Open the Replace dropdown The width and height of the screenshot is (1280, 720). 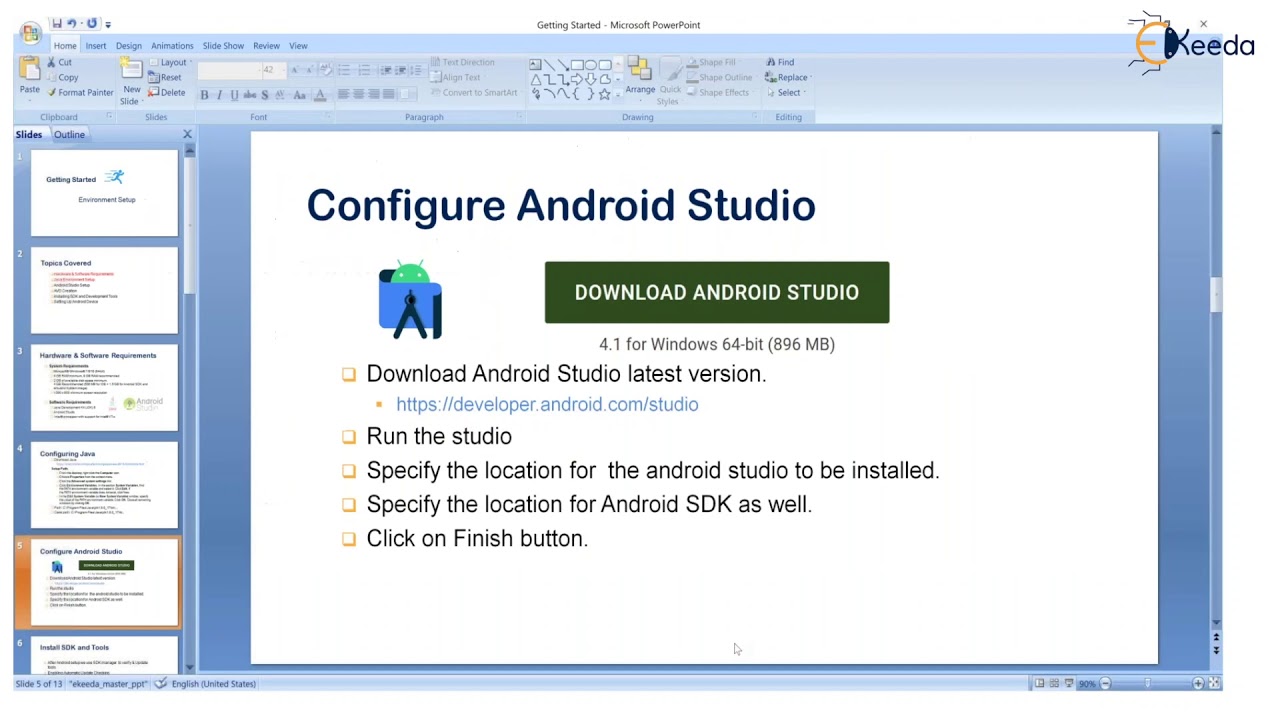click(787, 77)
